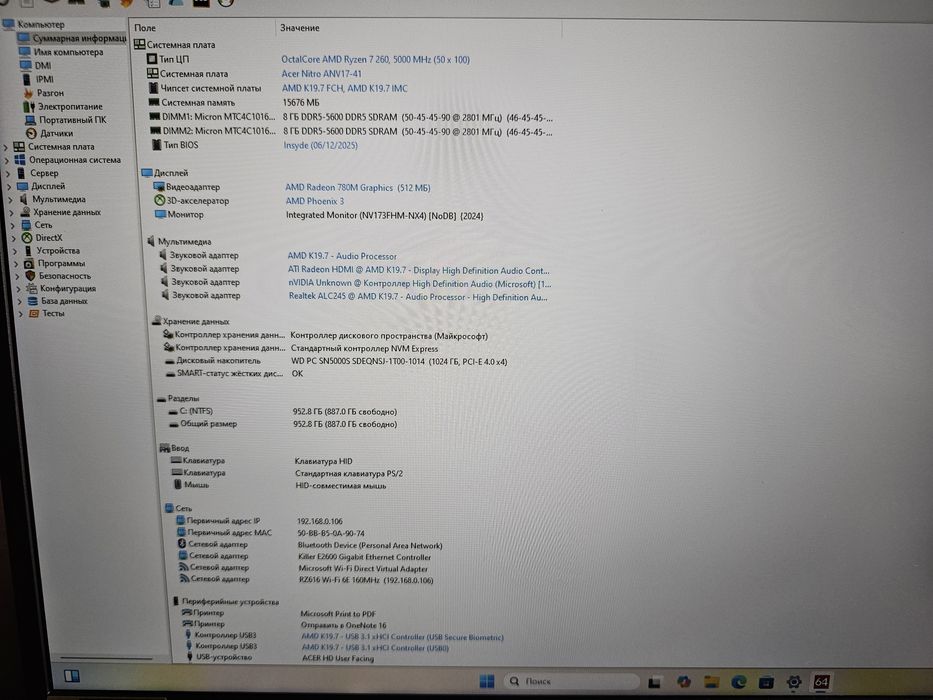Screen dimensions: 933x700
Task: Click the Значение column header
Action: click(x=300, y=27)
